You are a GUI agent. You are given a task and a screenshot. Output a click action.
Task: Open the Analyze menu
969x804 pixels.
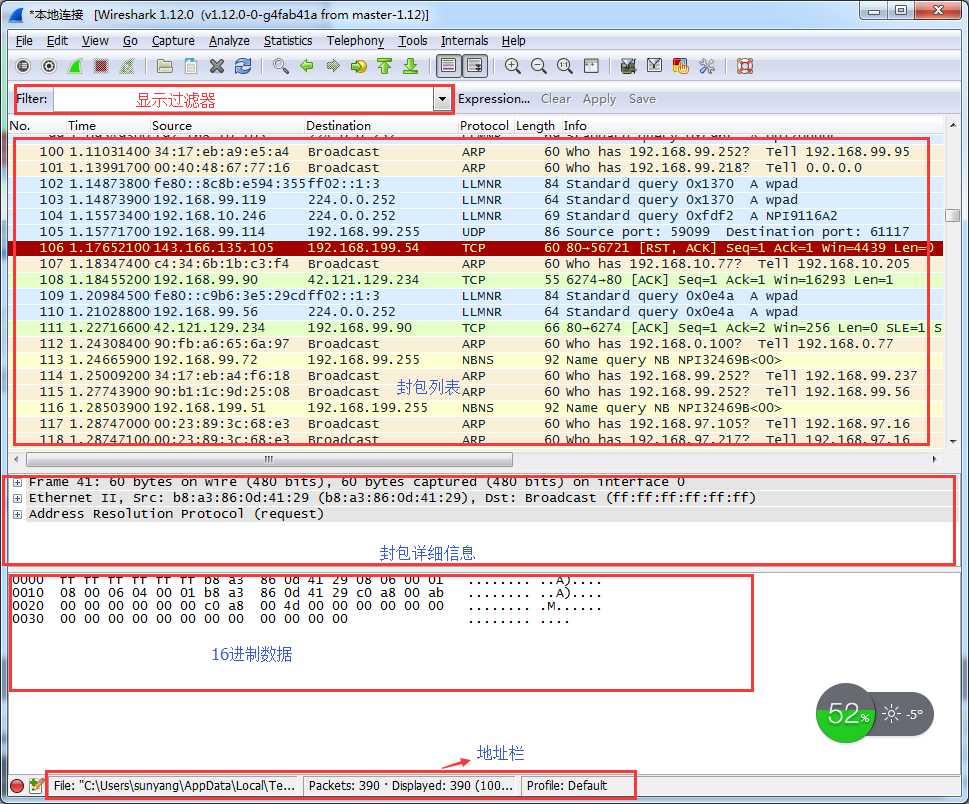[229, 41]
